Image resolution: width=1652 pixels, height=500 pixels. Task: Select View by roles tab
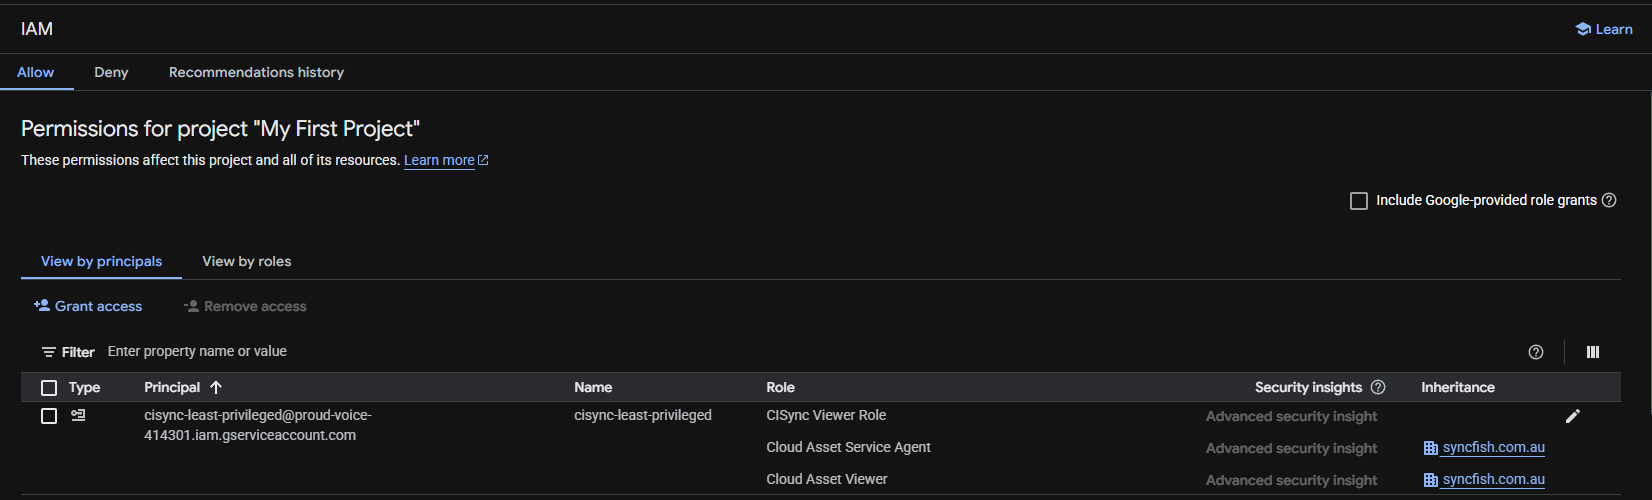[x=247, y=261]
